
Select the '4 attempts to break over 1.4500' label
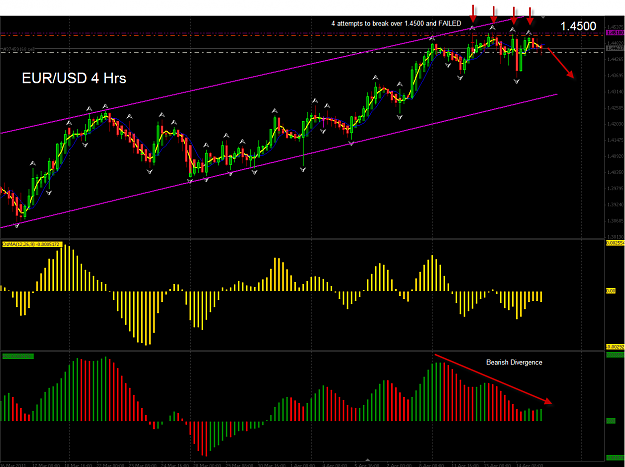coord(396,24)
